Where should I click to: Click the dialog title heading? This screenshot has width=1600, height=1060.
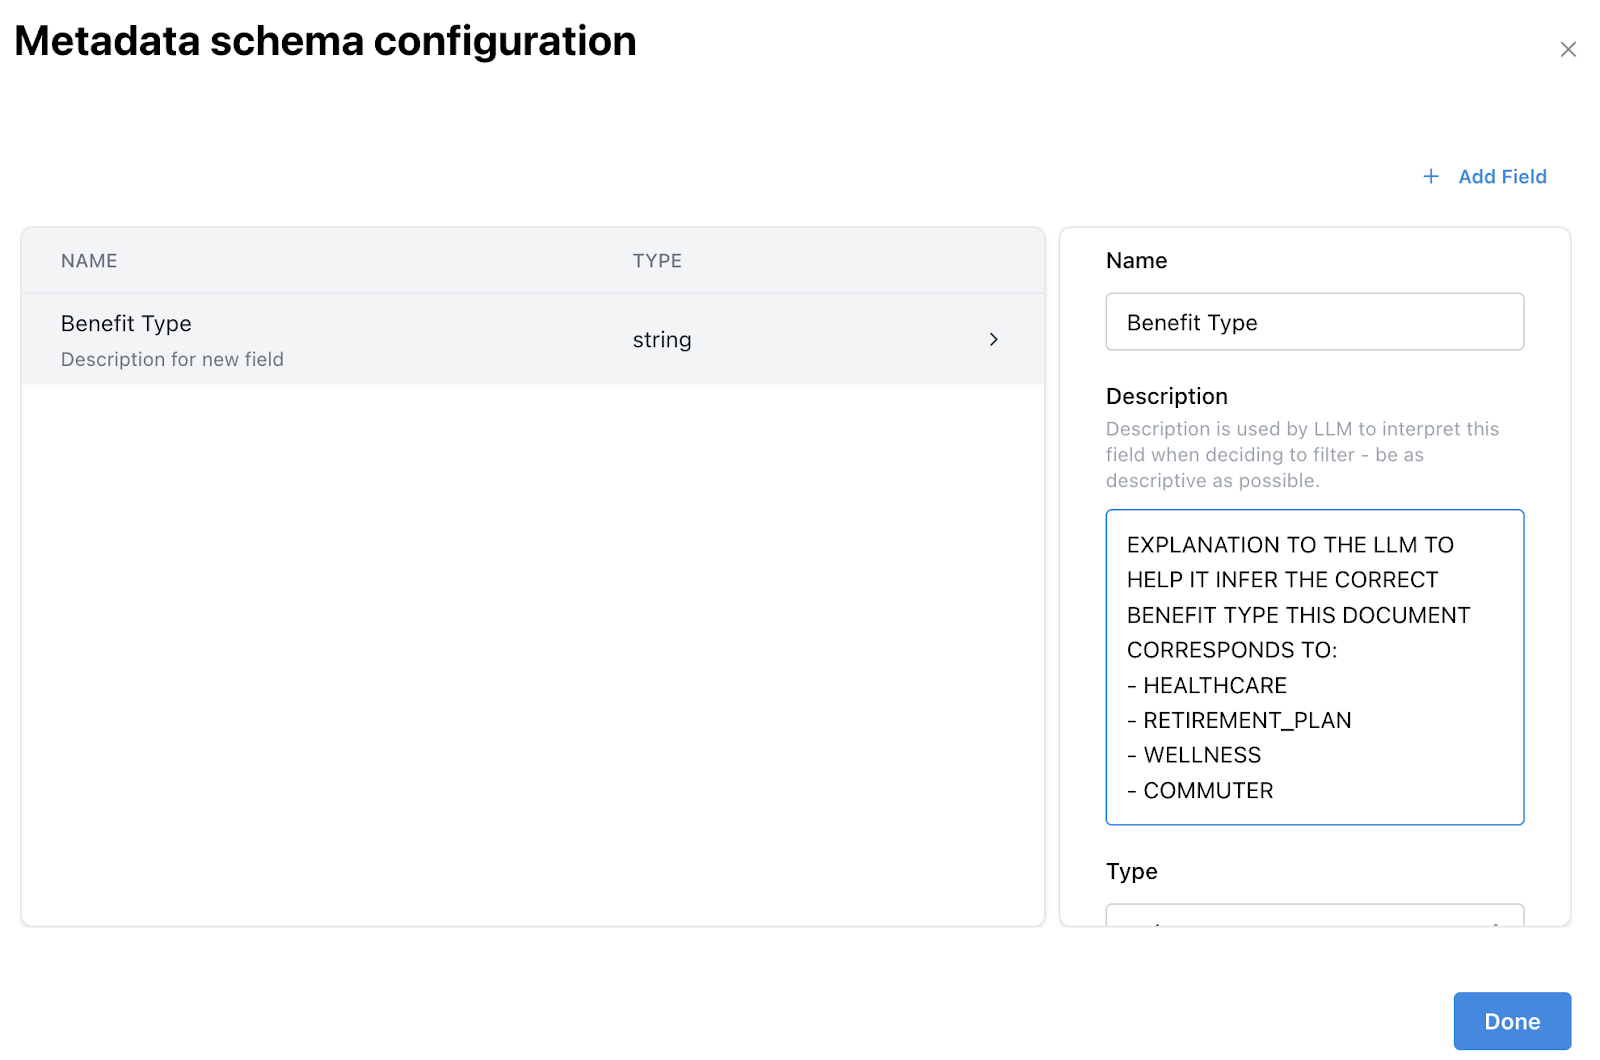pyautogui.click(x=325, y=42)
